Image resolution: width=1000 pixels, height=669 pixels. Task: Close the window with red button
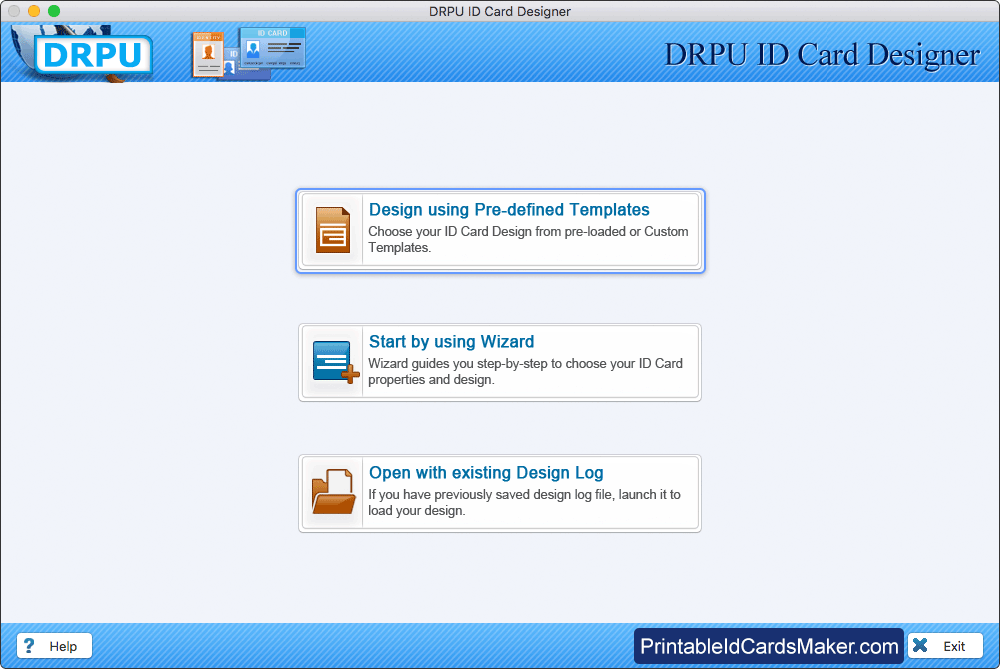click(14, 11)
